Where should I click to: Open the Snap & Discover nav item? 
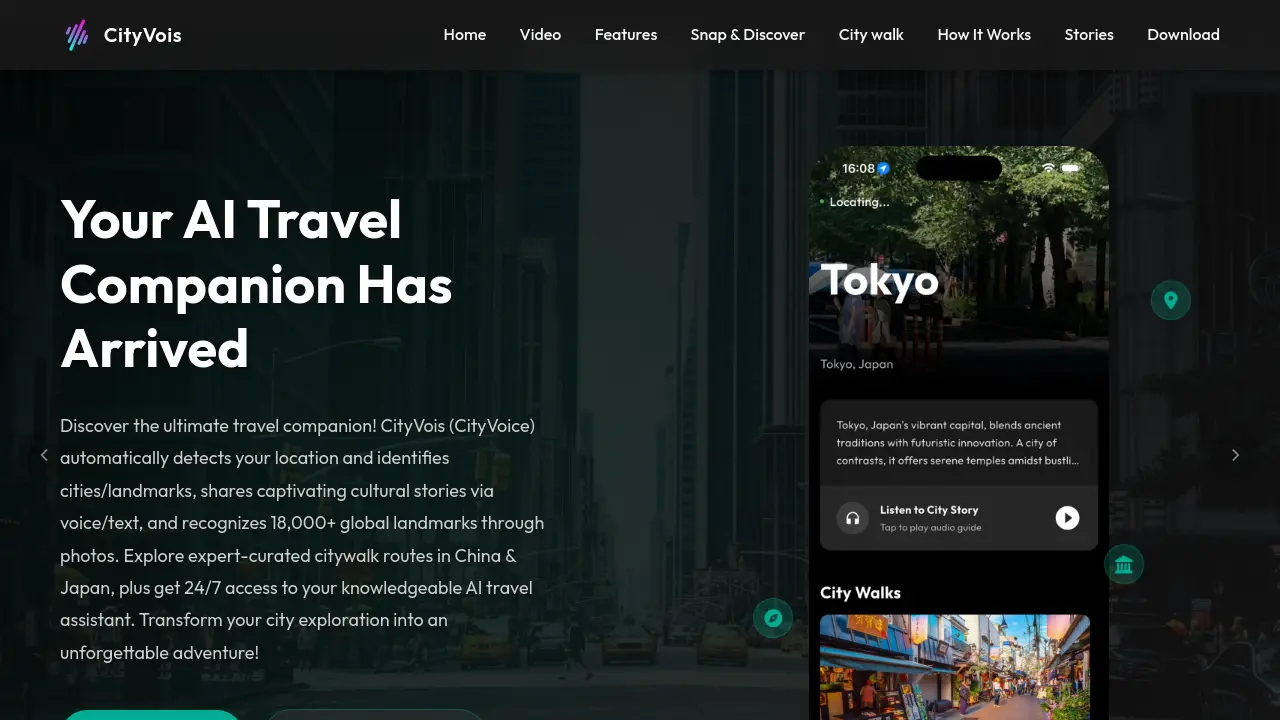pyautogui.click(x=747, y=35)
